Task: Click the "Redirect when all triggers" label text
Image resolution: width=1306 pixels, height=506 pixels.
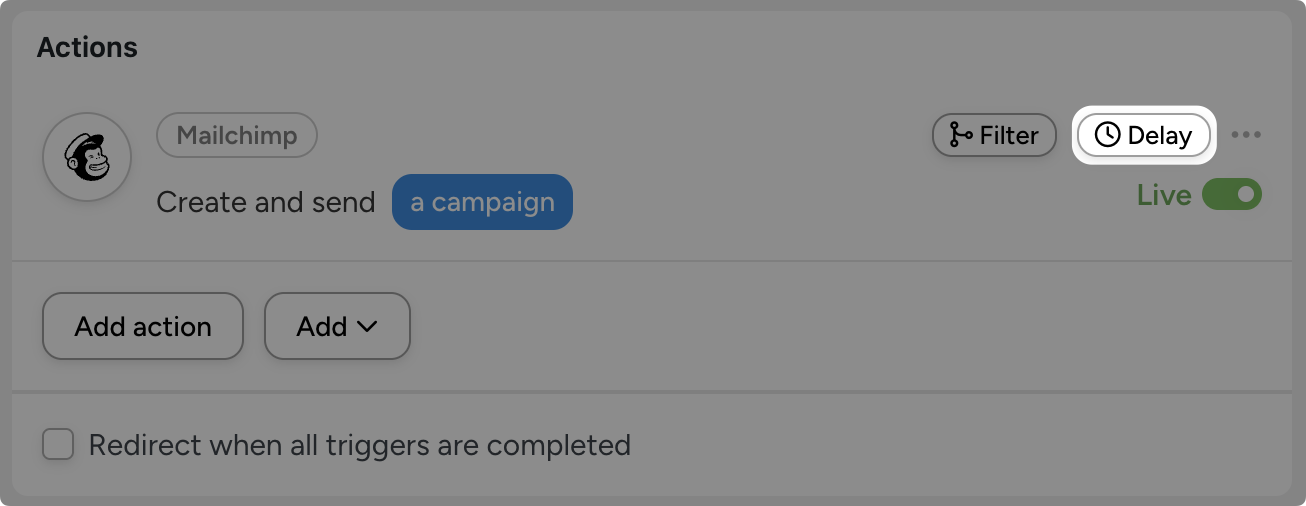Action: point(360,444)
